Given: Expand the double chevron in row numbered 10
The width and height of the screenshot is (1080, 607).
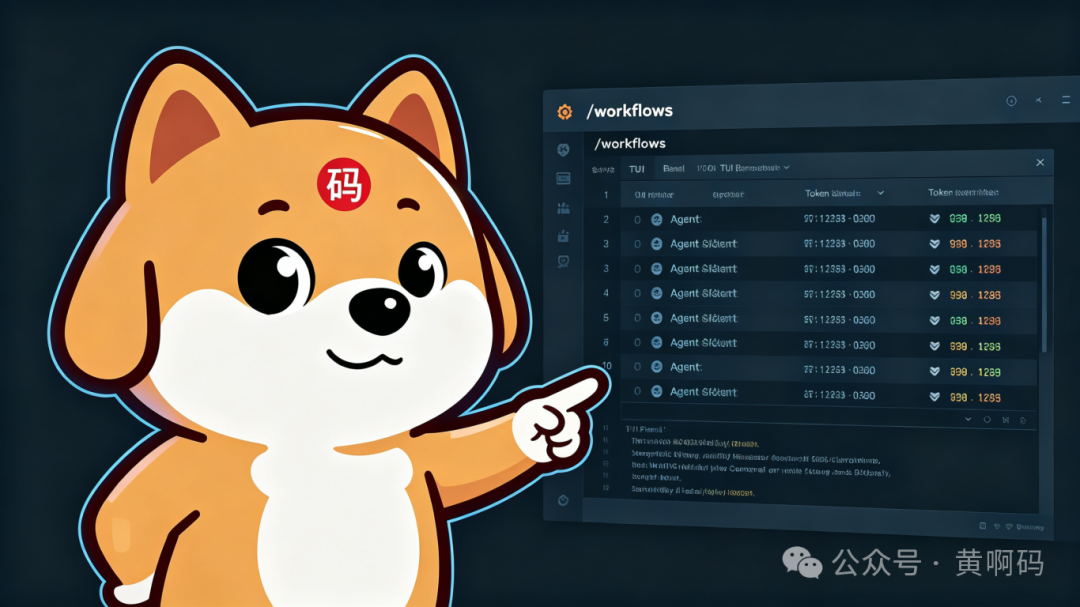Looking at the screenshot, I should [x=935, y=371].
